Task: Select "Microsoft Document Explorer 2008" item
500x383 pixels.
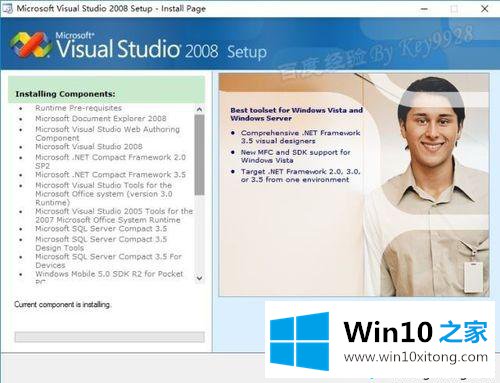Action: [101, 119]
